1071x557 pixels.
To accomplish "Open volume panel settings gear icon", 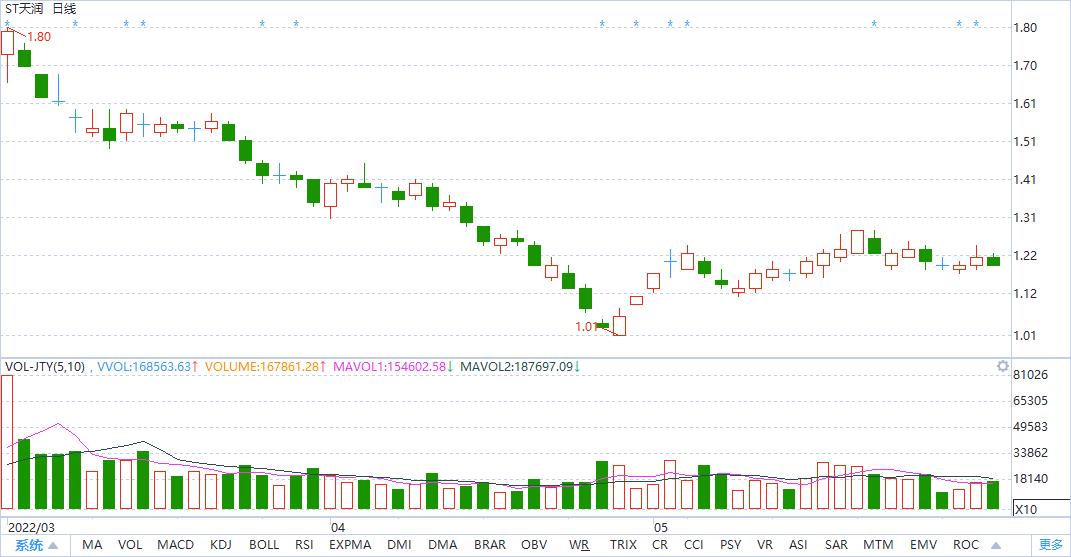I will (x=1002, y=366).
